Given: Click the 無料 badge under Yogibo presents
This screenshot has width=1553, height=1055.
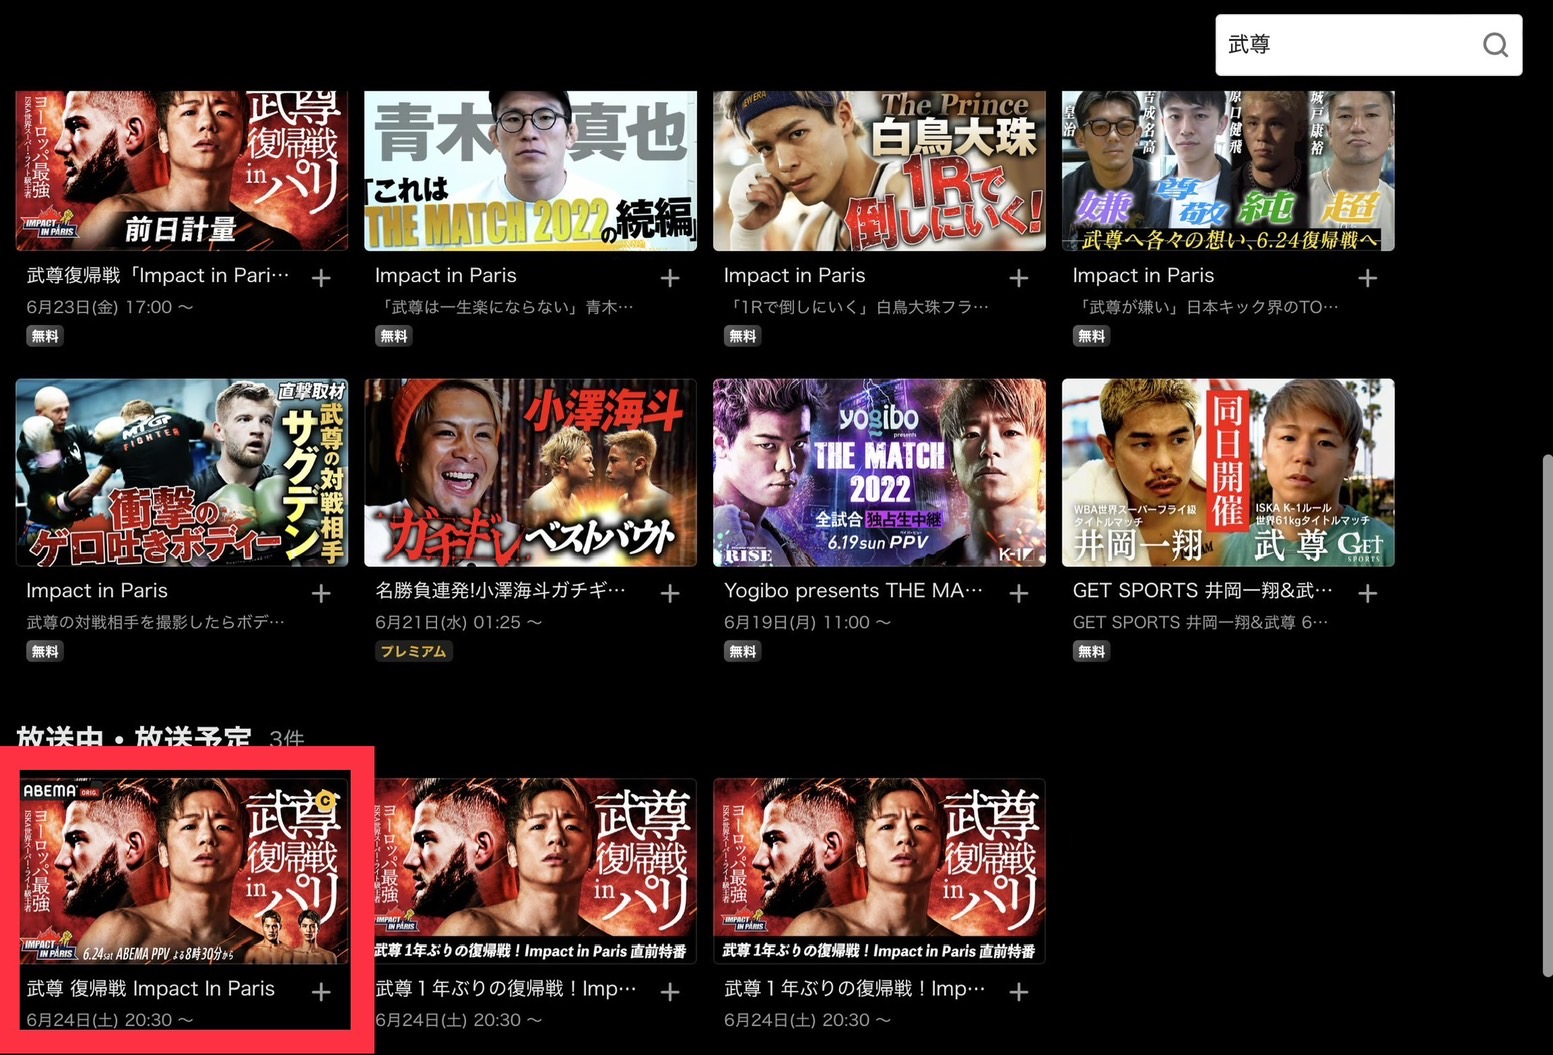Looking at the screenshot, I should [x=743, y=652].
